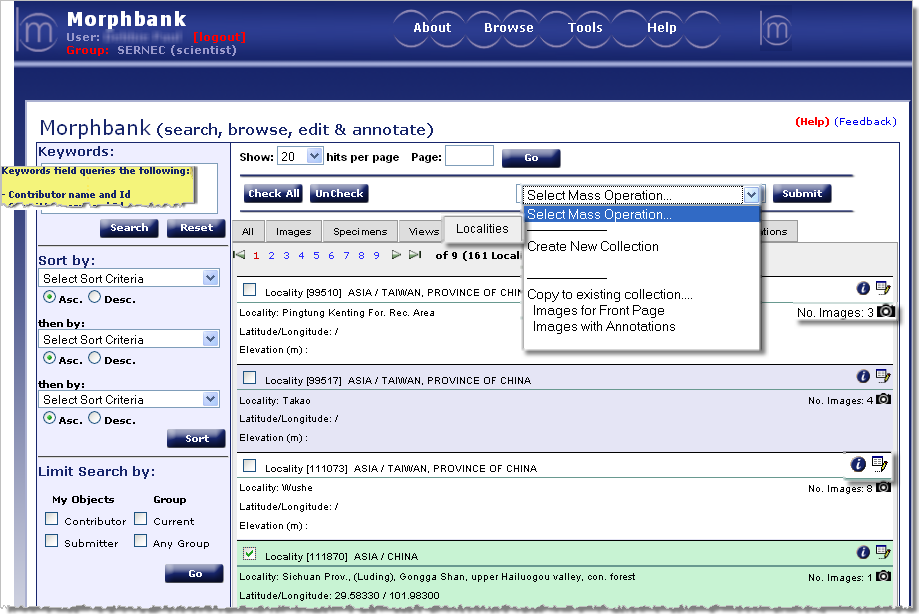Viewport: 919px width, 614px height.
Task: Click the annotate note icon for Locality 99517
Action: pos(880,376)
